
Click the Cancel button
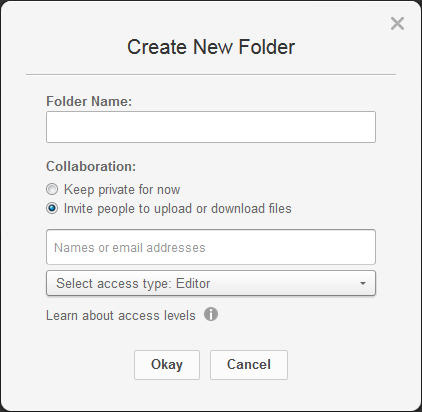coord(249,365)
